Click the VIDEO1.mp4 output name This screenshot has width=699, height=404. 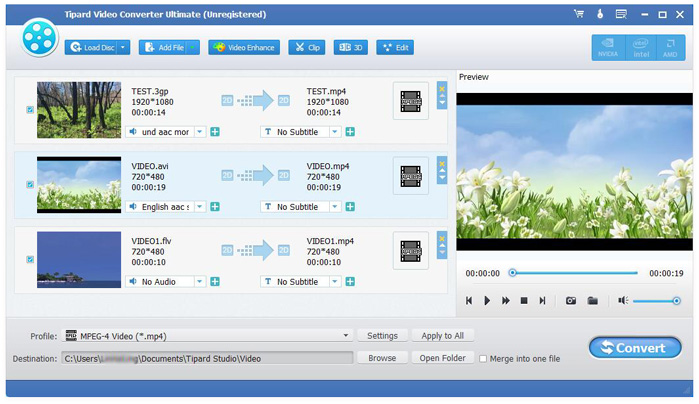coord(330,241)
